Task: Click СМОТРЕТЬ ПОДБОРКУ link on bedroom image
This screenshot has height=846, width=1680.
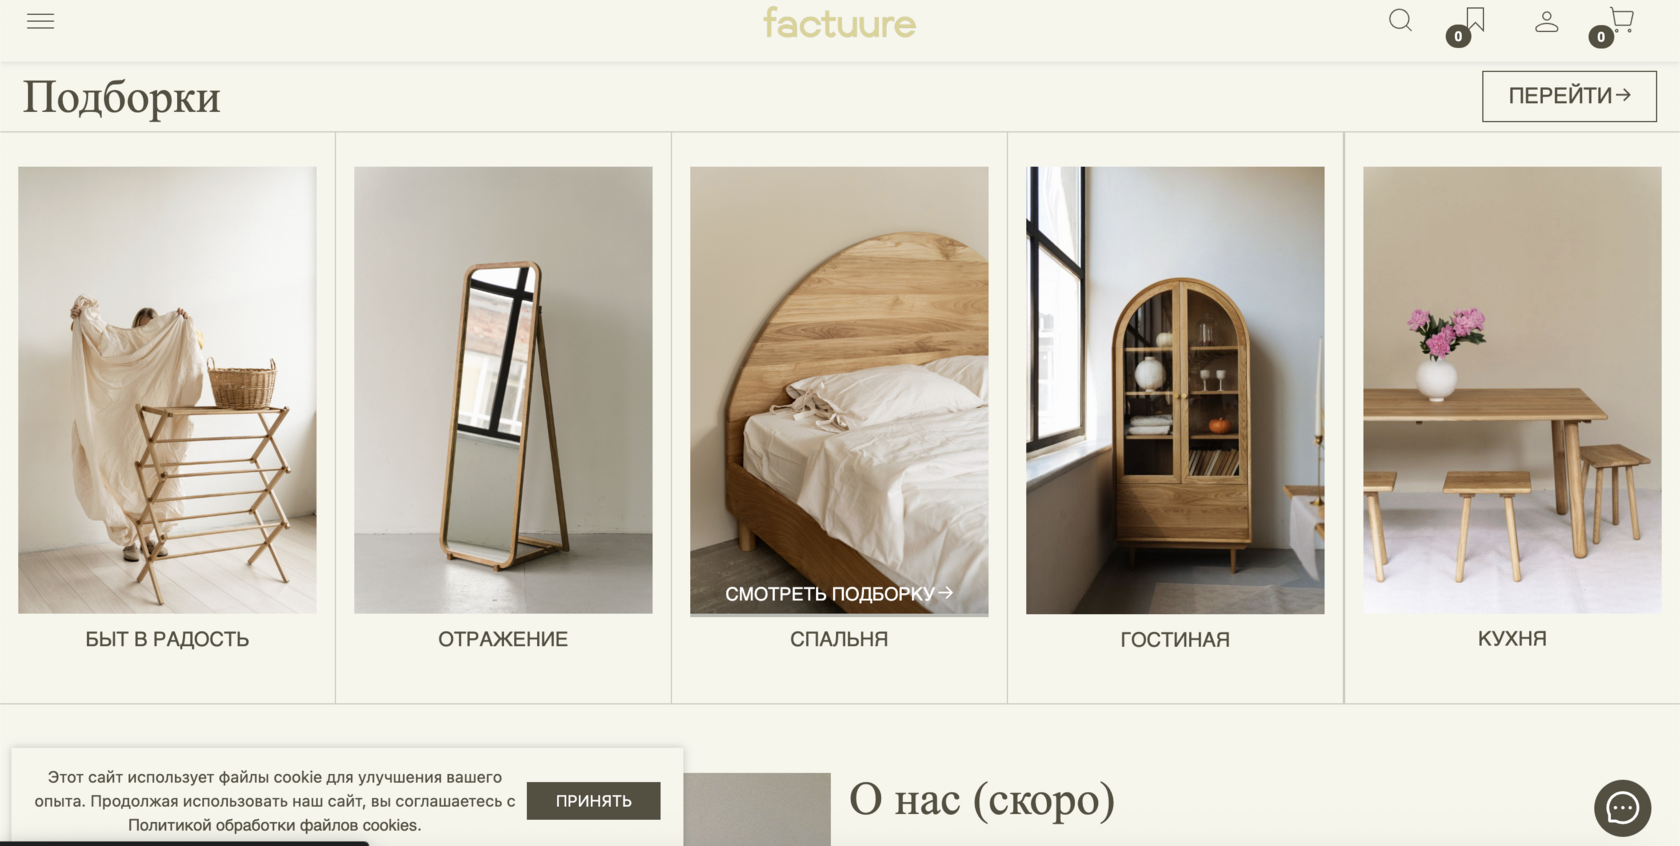Action: [839, 593]
